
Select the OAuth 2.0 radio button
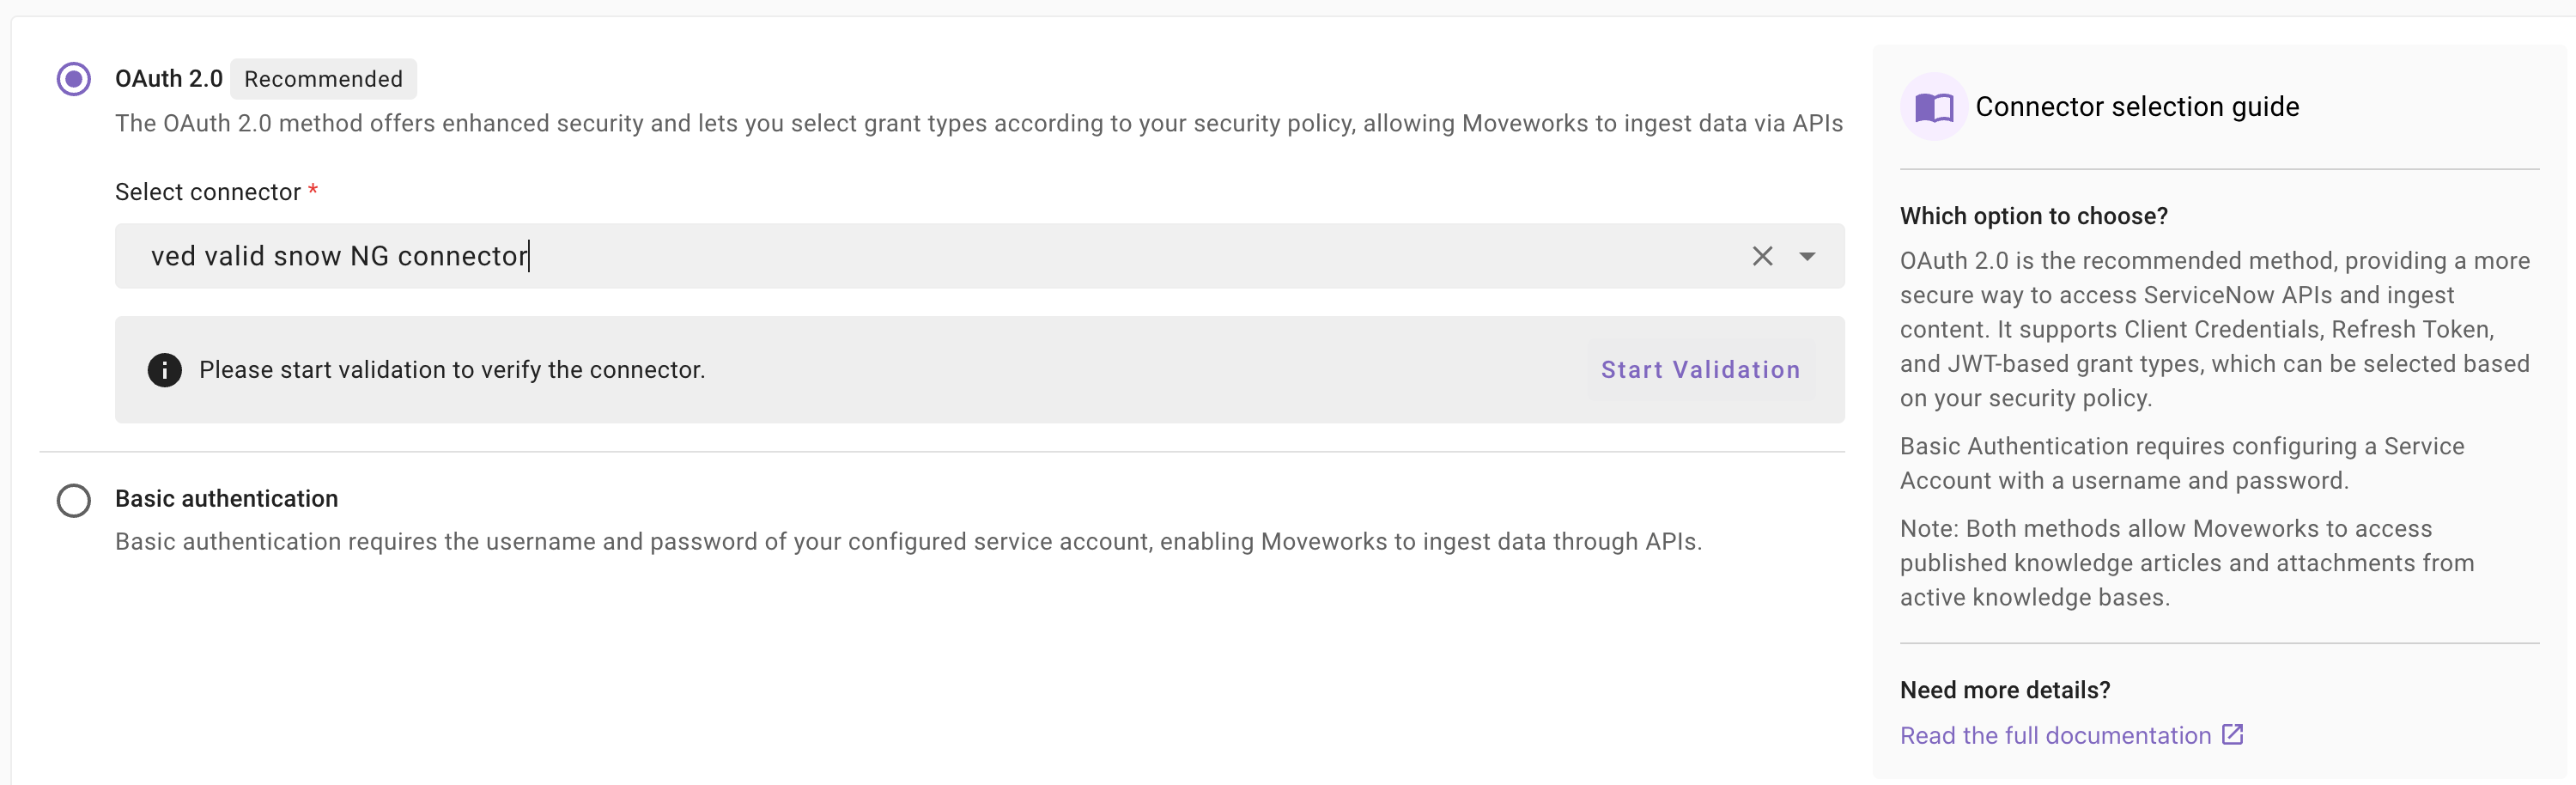[x=73, y=79]
